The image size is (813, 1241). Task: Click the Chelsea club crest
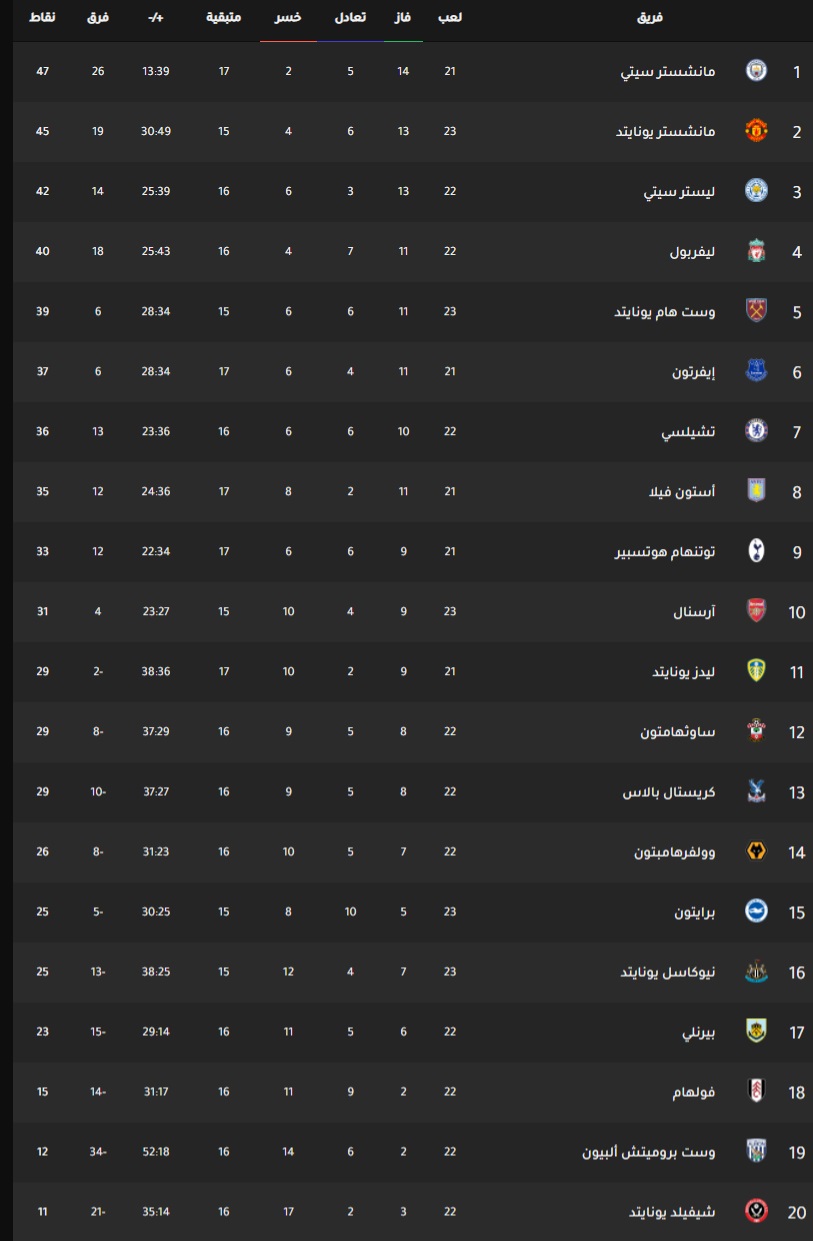tap(757, 431)
